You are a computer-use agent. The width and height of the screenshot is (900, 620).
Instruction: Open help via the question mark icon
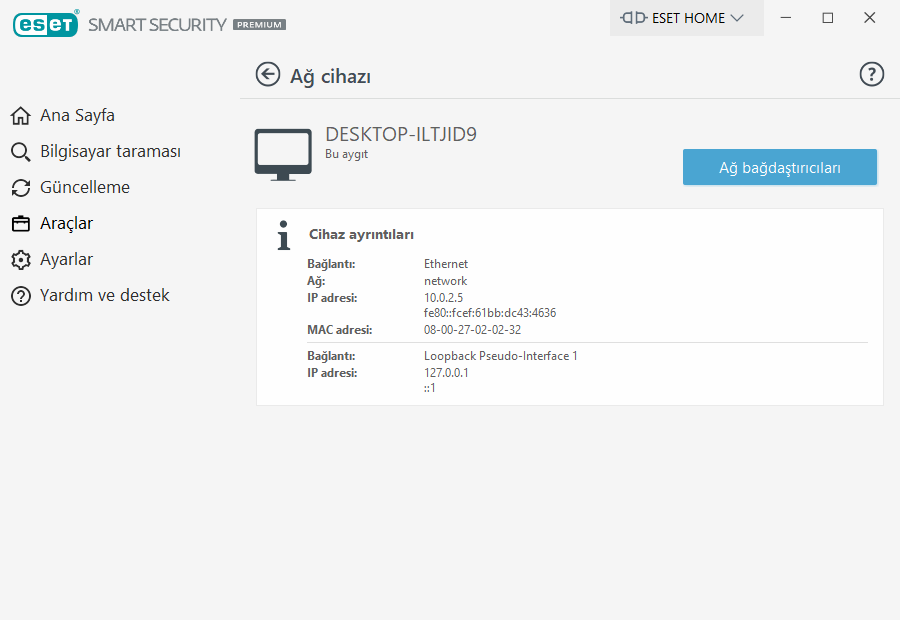coord(872,75)
